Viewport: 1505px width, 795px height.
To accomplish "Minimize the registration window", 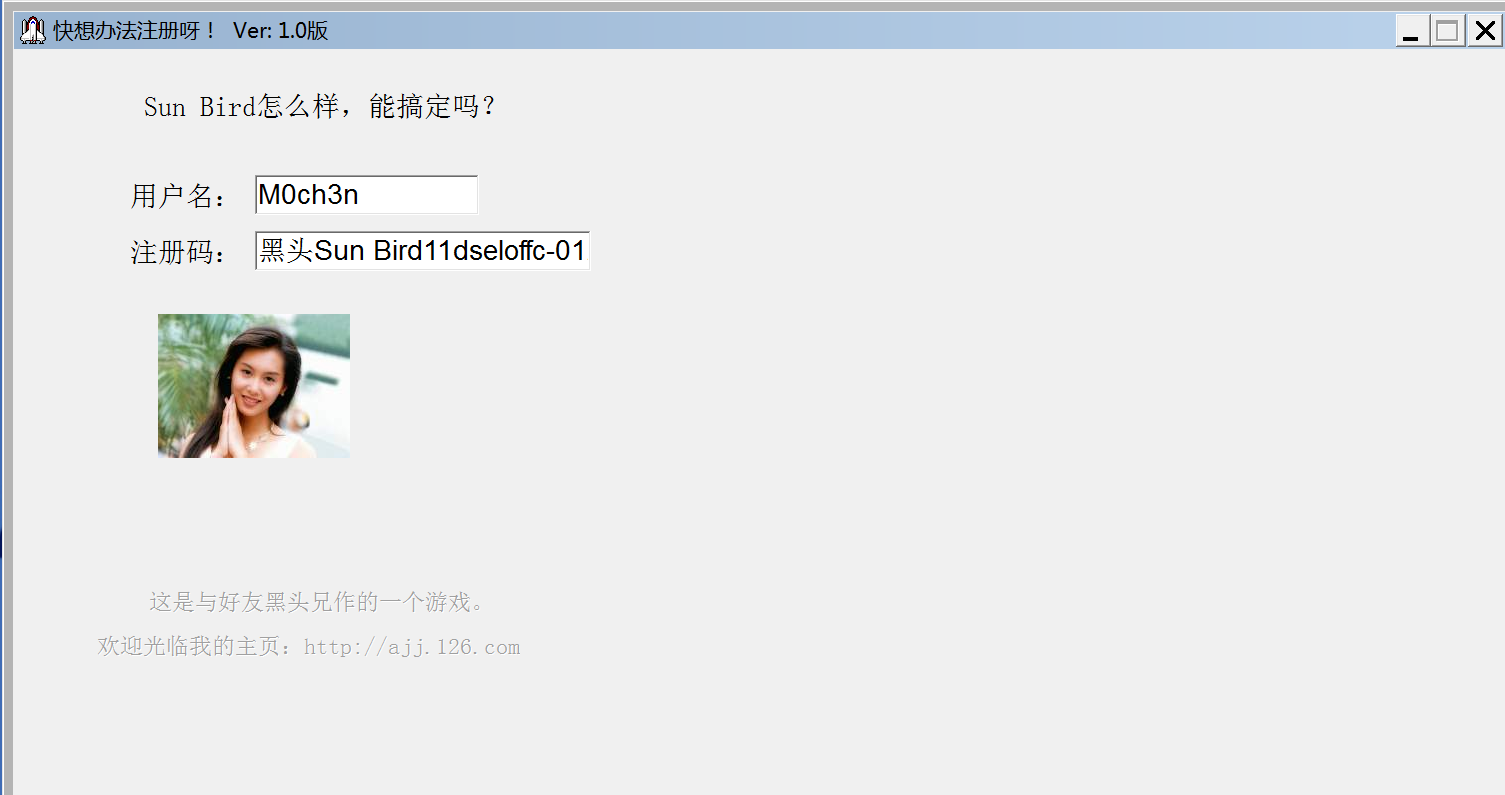I will coord(1412,31).
